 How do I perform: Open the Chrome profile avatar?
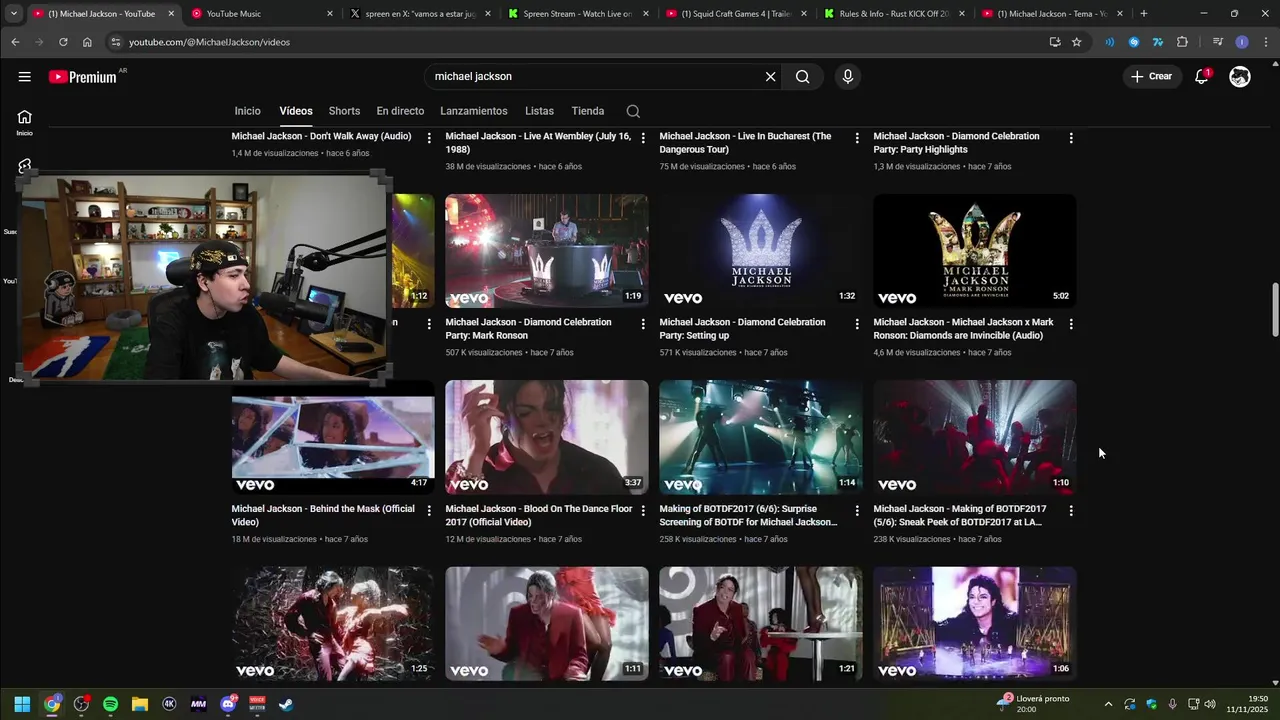(x=1242, y=42)
